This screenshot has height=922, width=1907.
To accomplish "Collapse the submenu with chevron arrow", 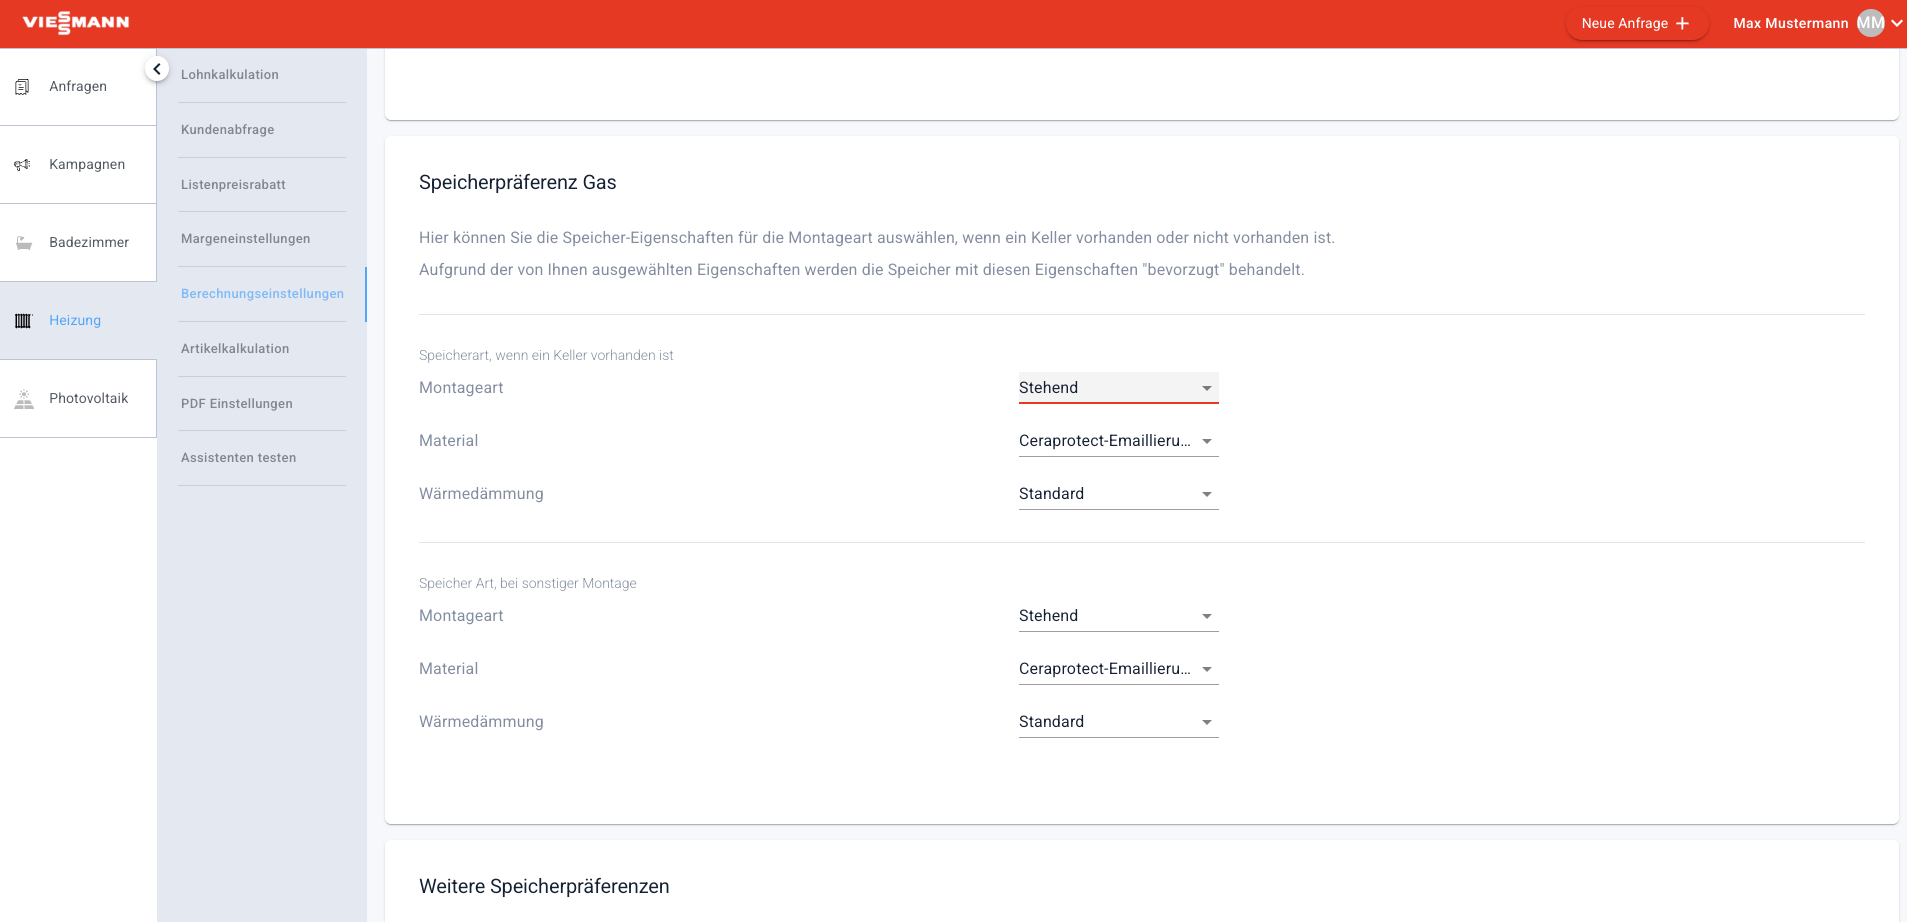I will (x=157, y=69).
